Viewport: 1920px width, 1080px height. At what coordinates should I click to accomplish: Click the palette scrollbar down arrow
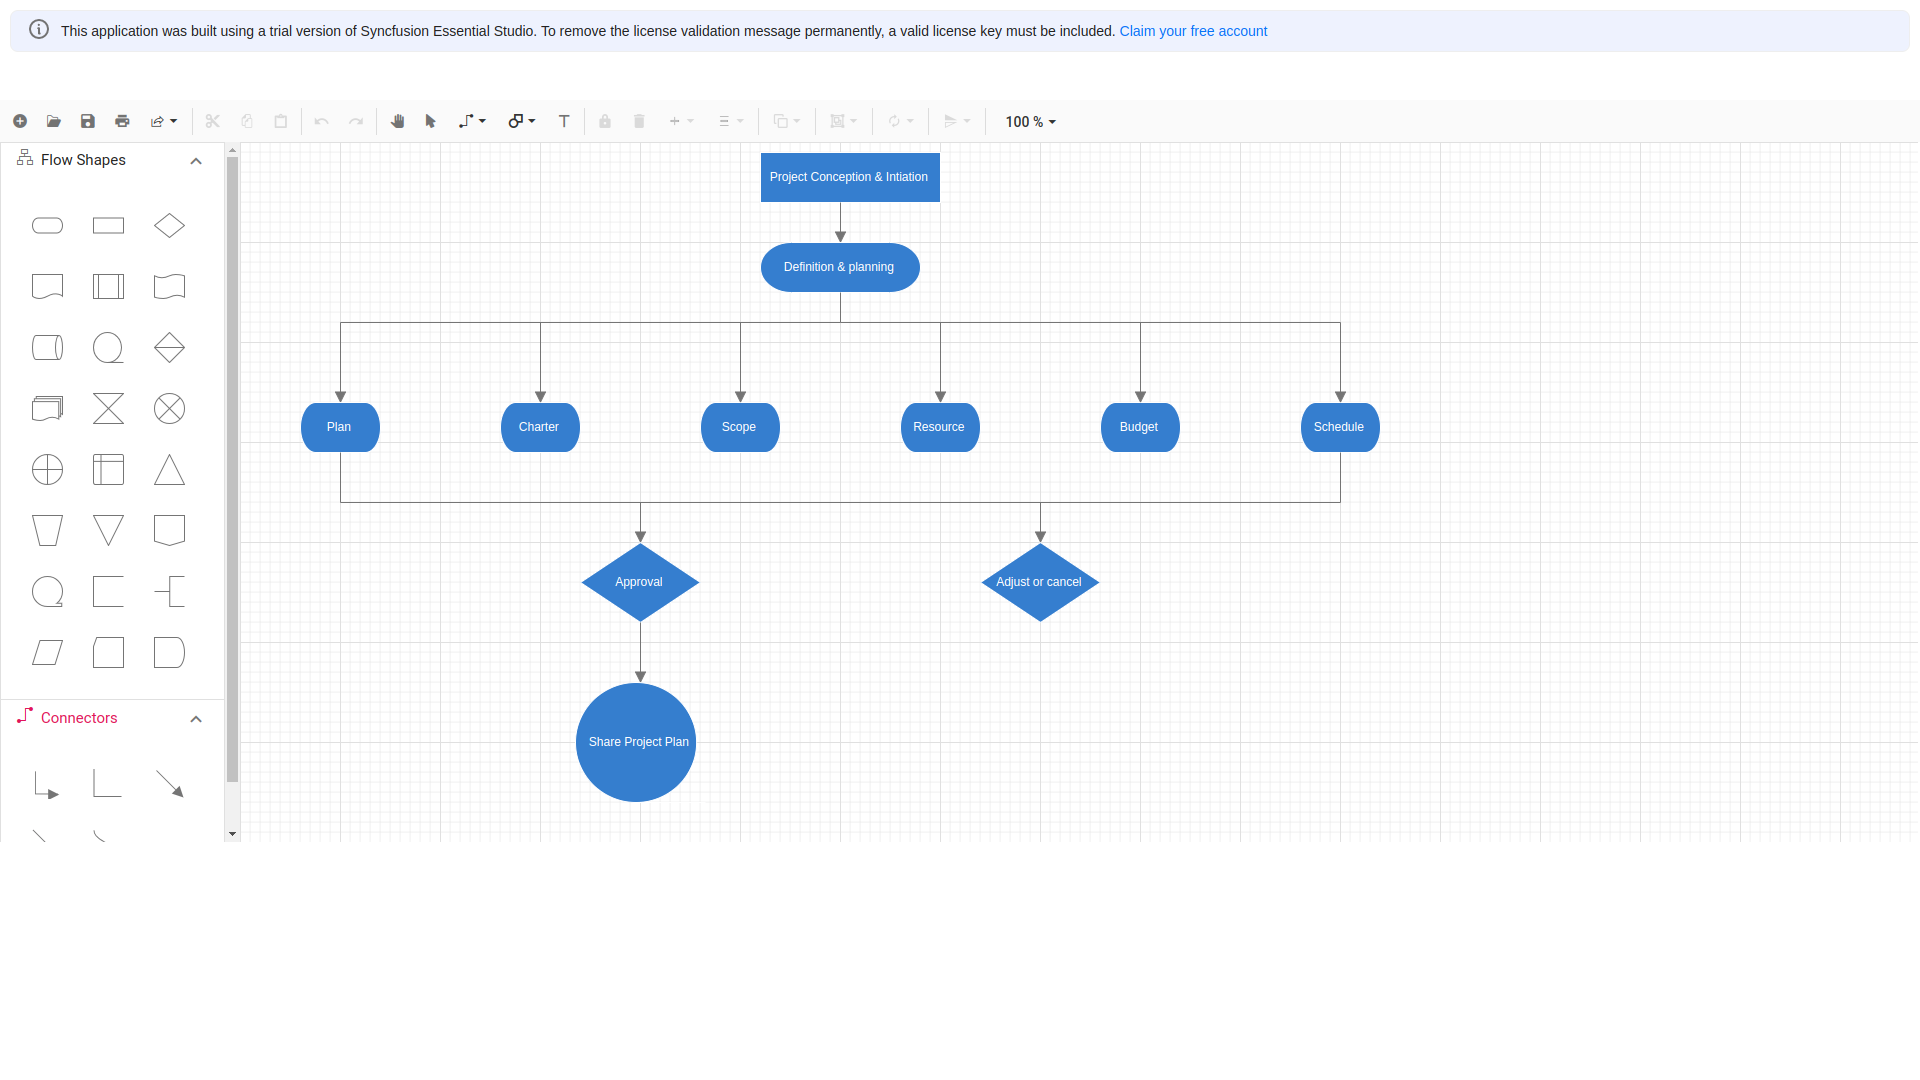point(232,833)
